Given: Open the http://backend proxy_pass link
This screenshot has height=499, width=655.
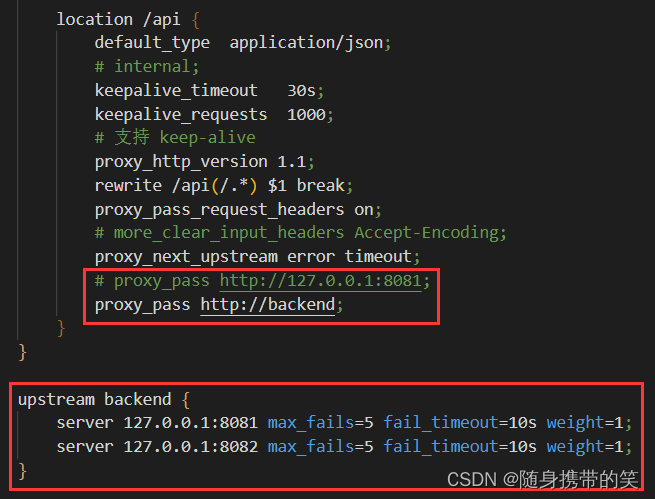Looking at the screenshot, I should (x=268, y=304).
